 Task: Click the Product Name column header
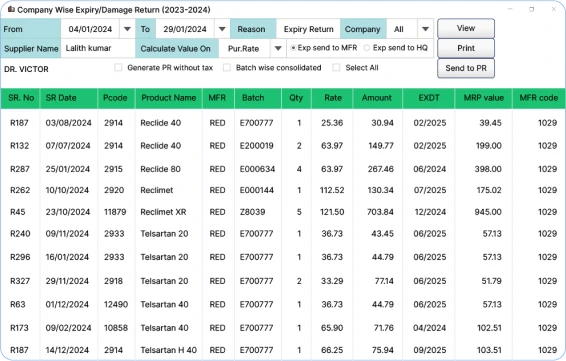tap(169, 98)
